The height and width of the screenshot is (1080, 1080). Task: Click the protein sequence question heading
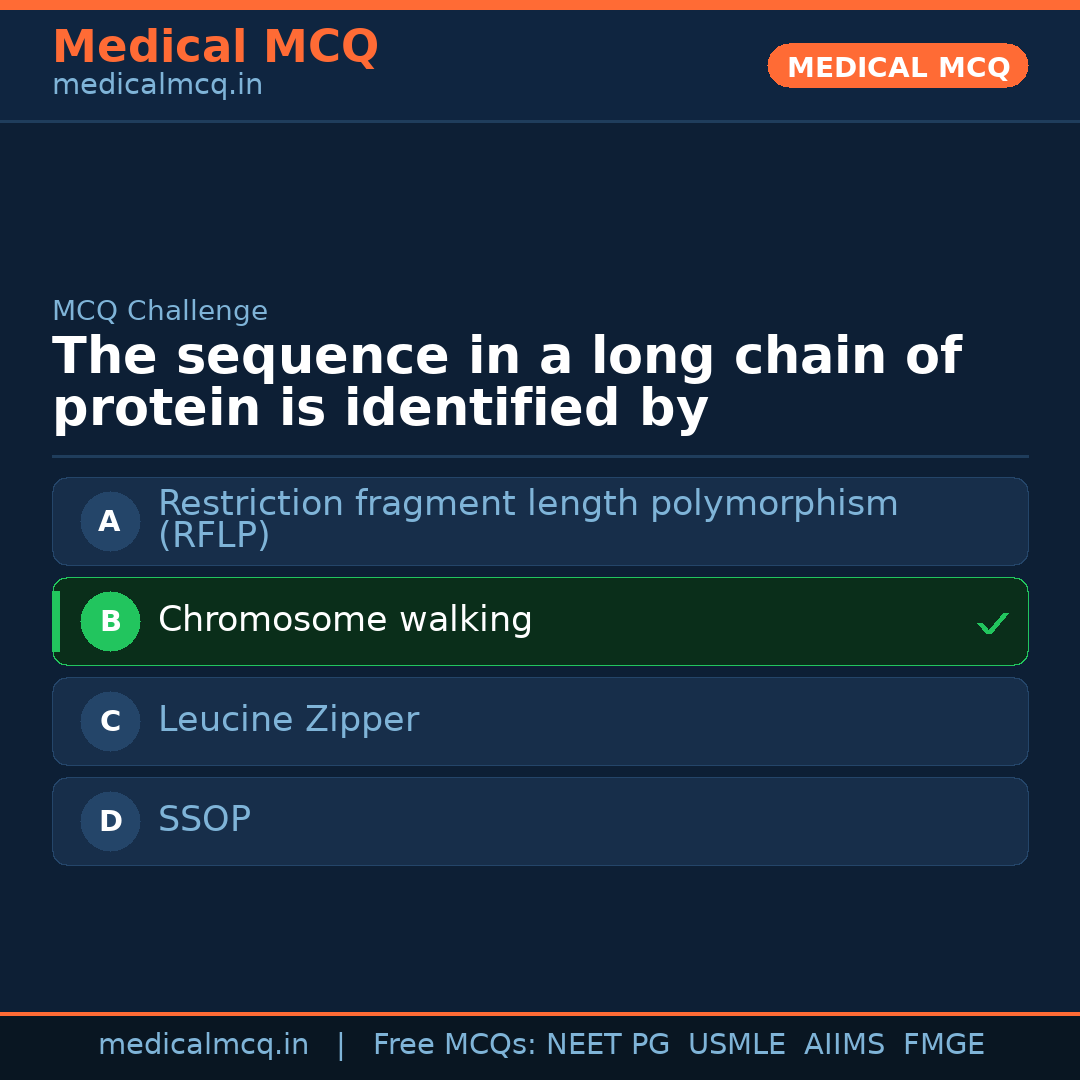[x=506, y=383]
